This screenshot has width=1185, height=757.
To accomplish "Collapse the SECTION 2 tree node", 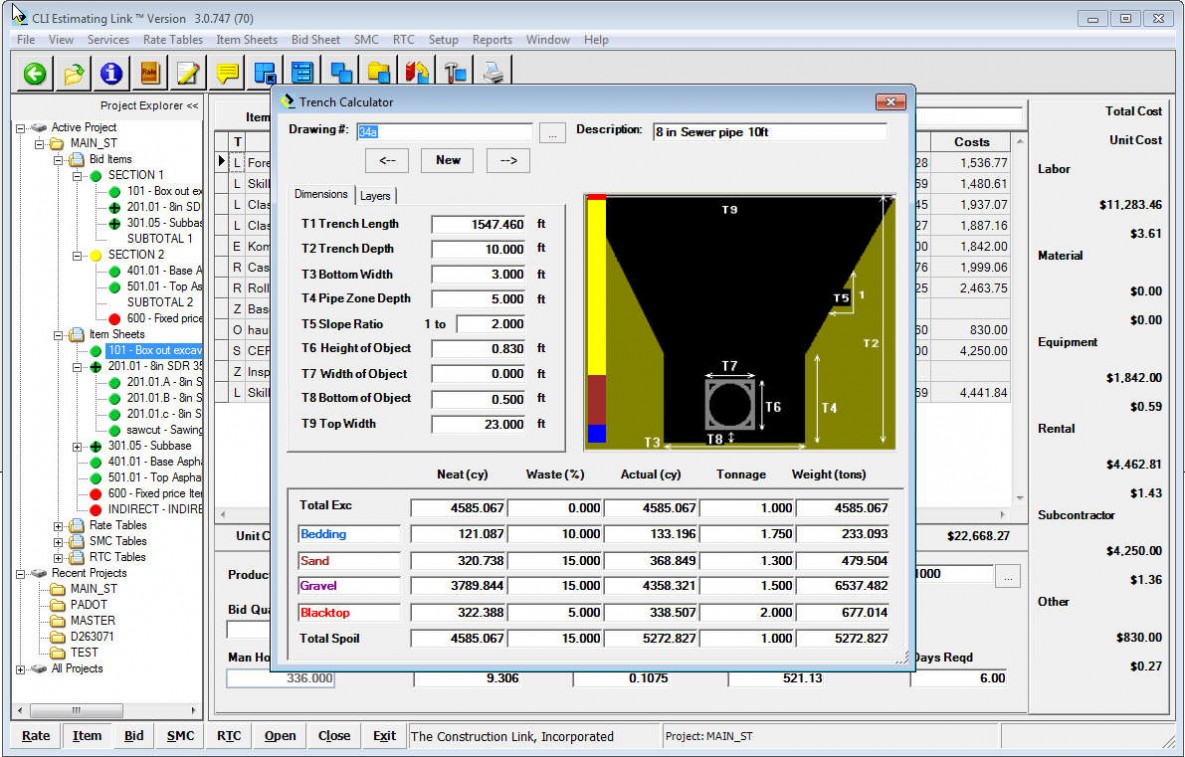I will 77,255.
